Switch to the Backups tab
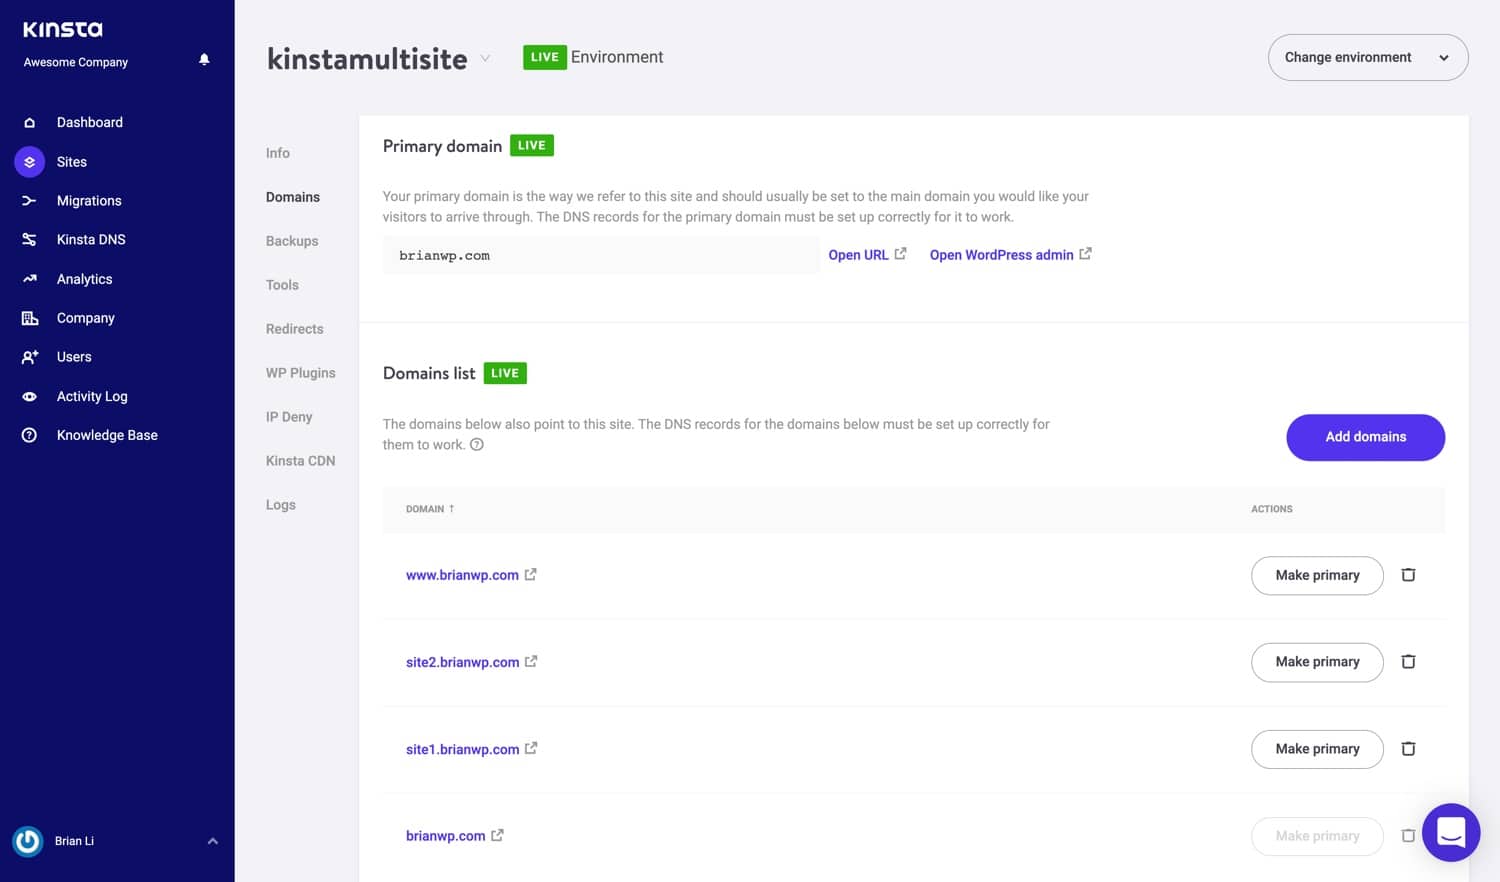 pyautogui.click(x=291, y=240)
